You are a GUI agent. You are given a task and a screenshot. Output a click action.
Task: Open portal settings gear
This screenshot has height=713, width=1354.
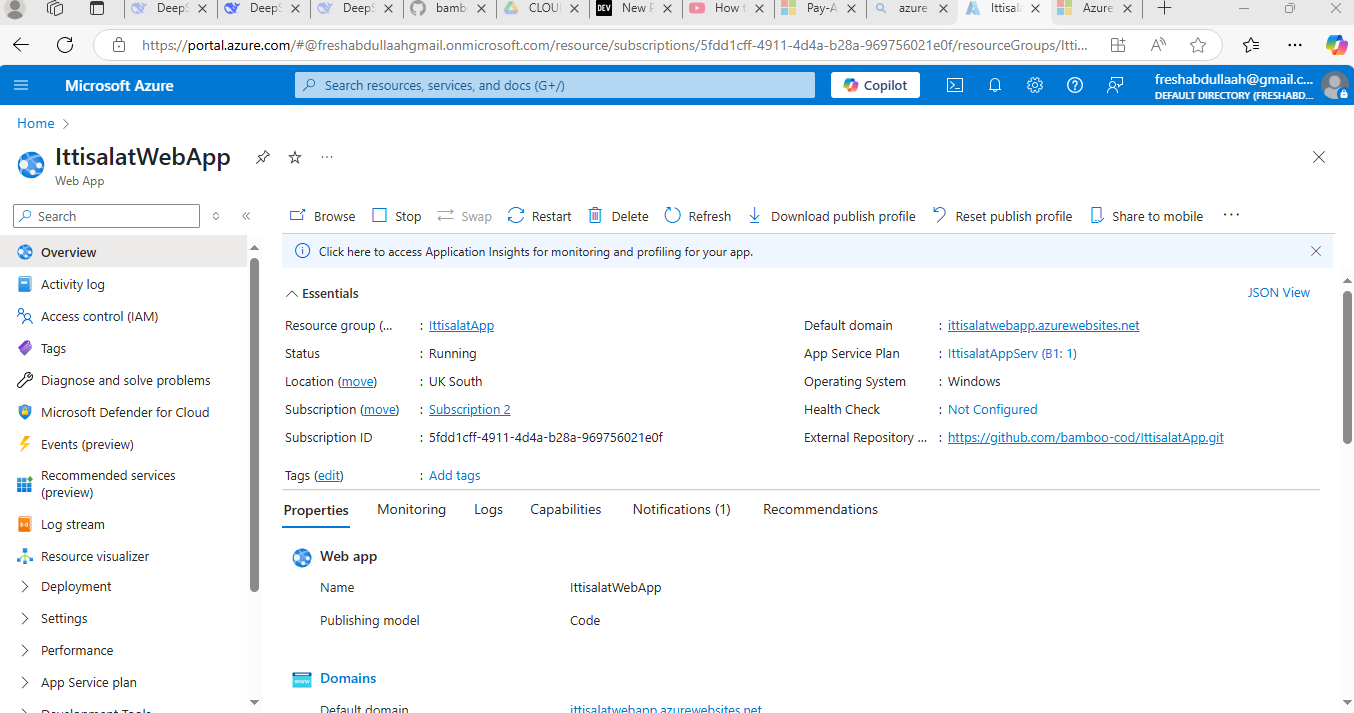1035,85
